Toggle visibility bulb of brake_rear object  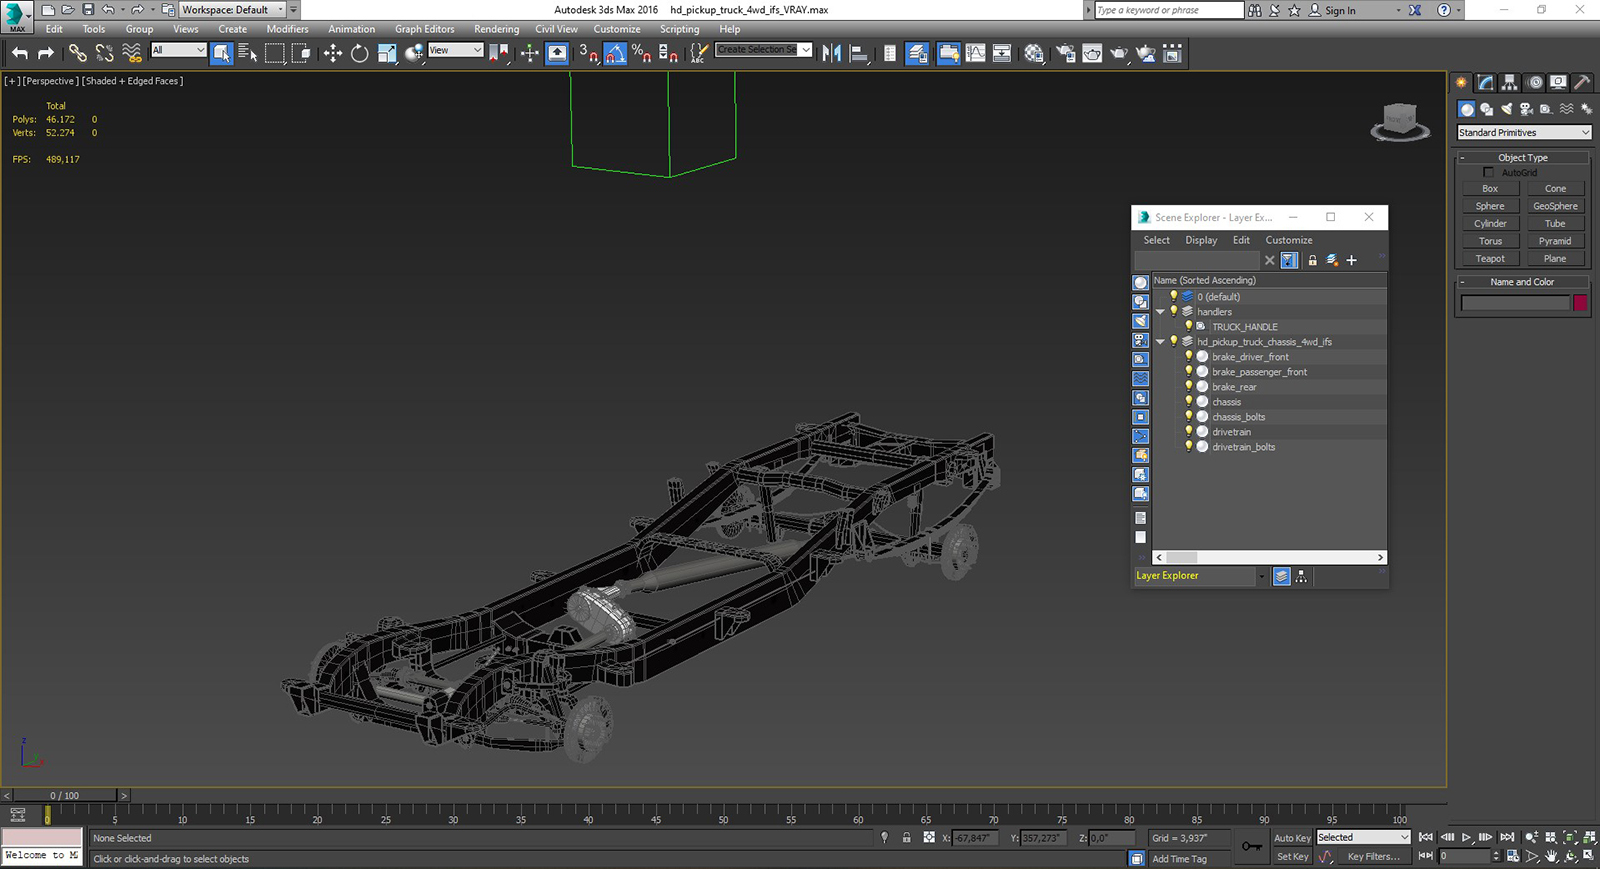pos(1189,387)
